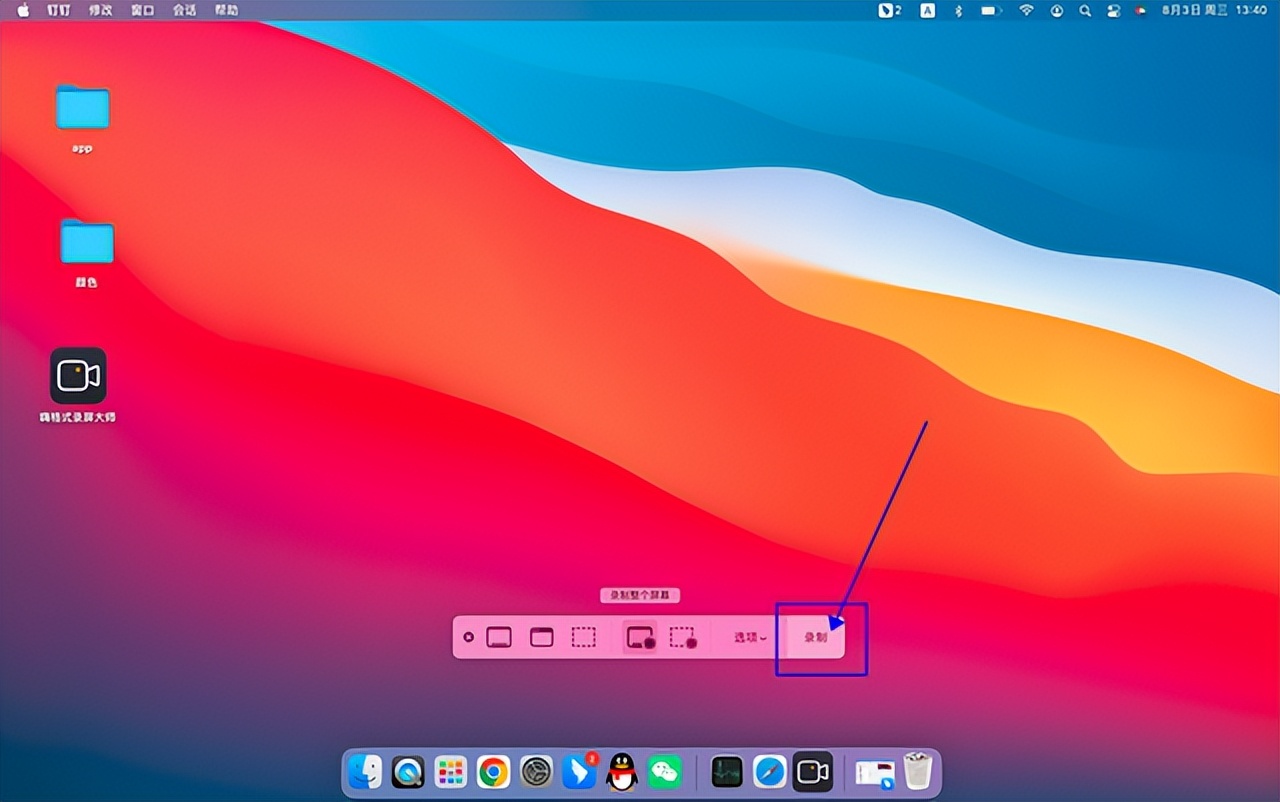Open the 选项 options dropdown
This screenshot has width=1280, height=802.
click(x=748, y=637)
